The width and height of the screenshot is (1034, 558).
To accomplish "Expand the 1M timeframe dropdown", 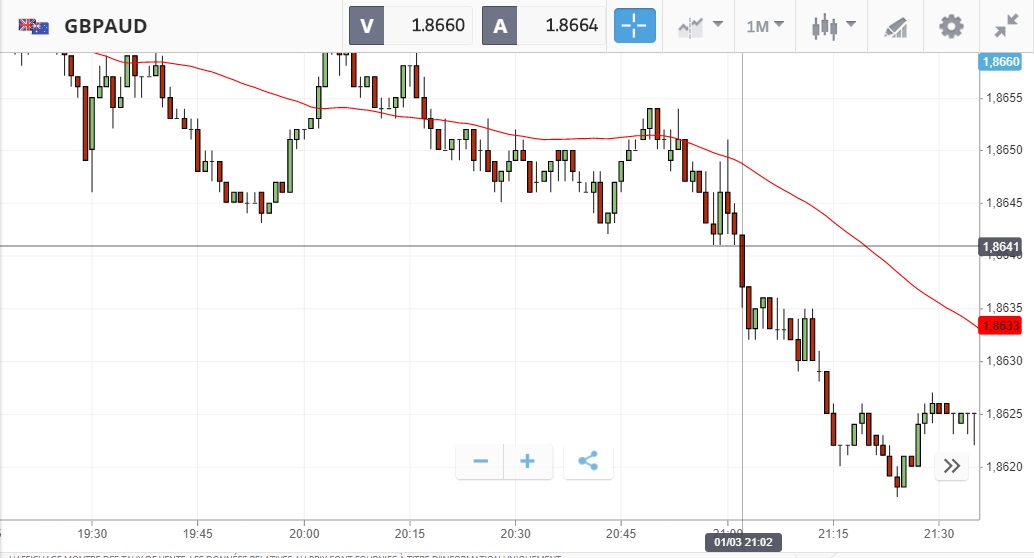I will point(765,26).
